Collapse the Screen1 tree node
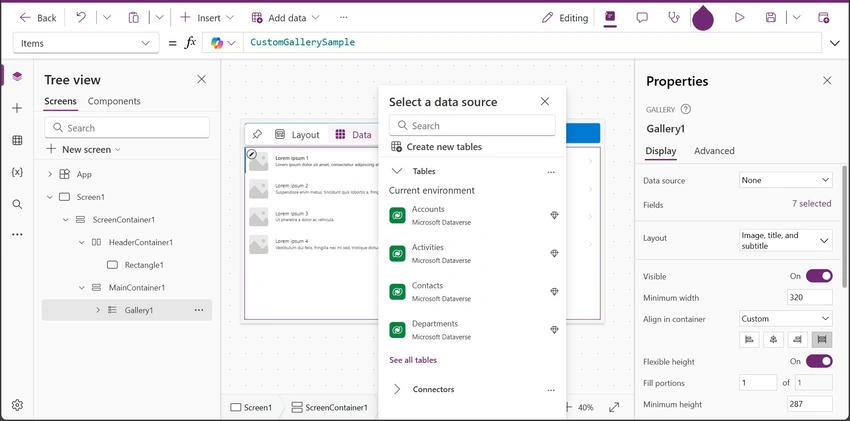This screenshot has height=421, width=850. [x=50, y=197]
